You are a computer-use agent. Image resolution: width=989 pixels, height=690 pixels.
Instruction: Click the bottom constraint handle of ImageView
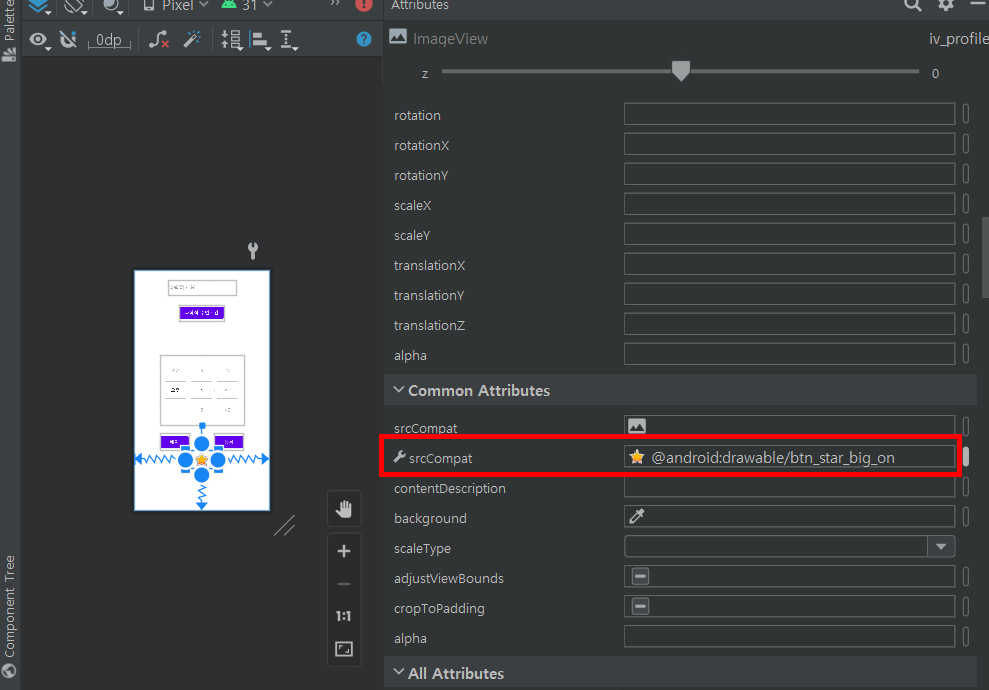pos(202,475)
